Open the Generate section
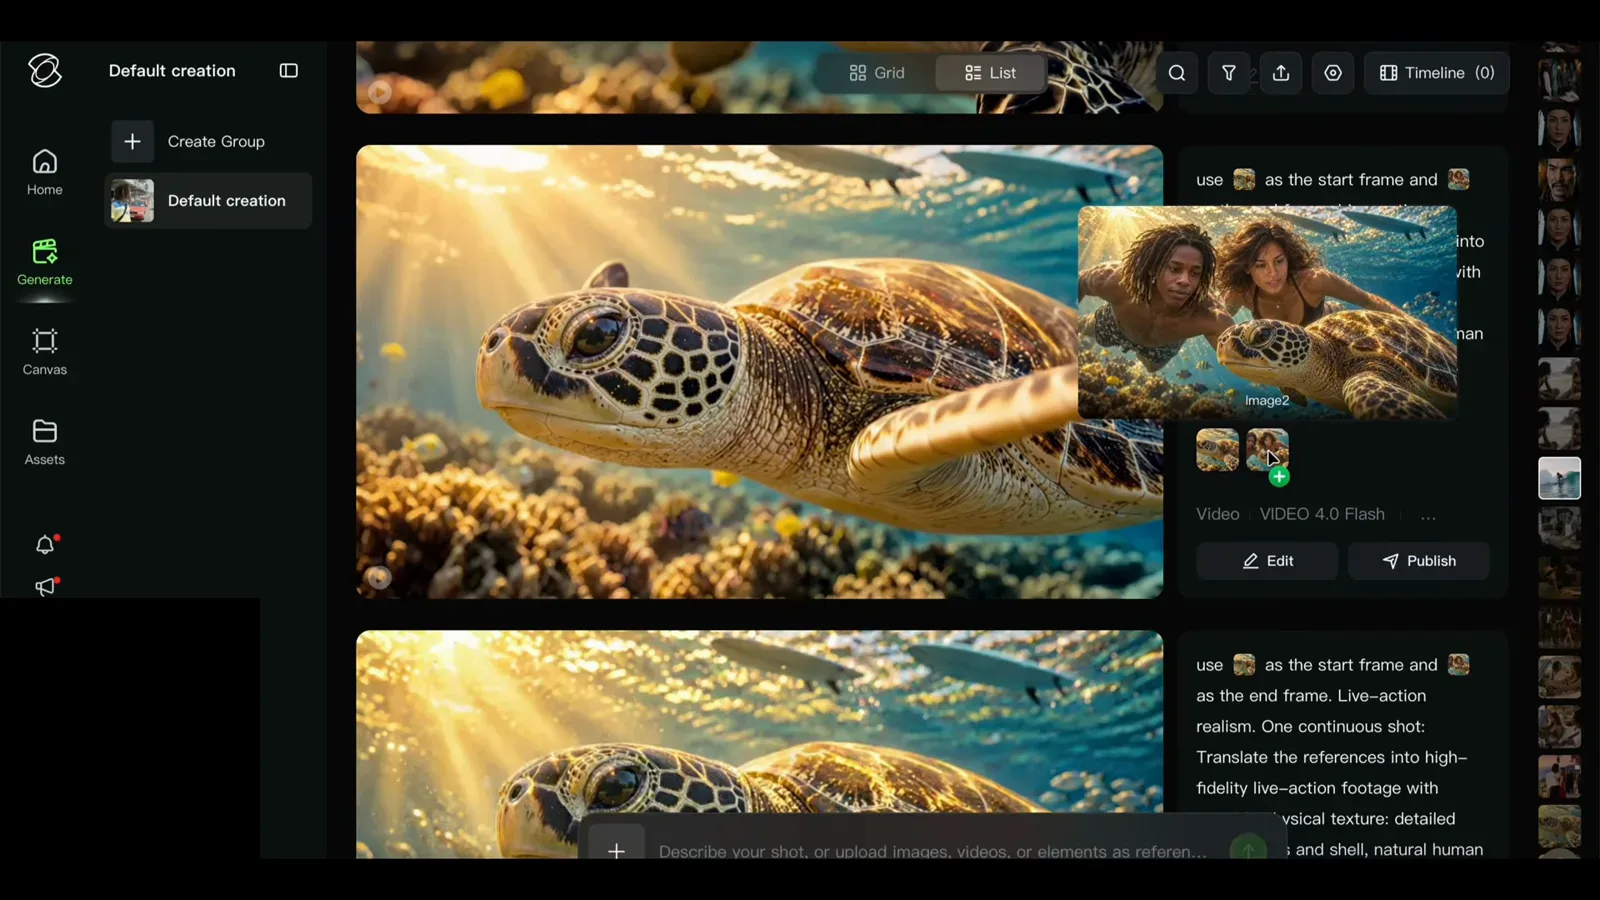Viewport: 1600px width, 900px height. point(45,262)
